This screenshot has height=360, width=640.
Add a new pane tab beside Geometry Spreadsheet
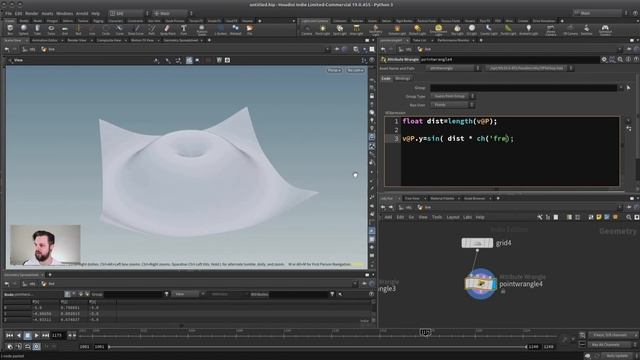coord(50,275)
